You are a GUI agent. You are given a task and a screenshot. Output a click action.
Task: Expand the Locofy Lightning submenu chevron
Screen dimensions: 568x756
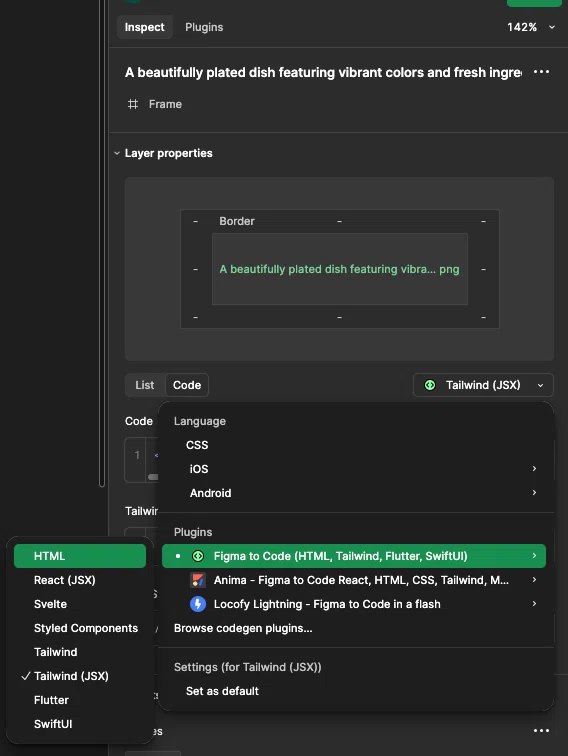(534, 603)
